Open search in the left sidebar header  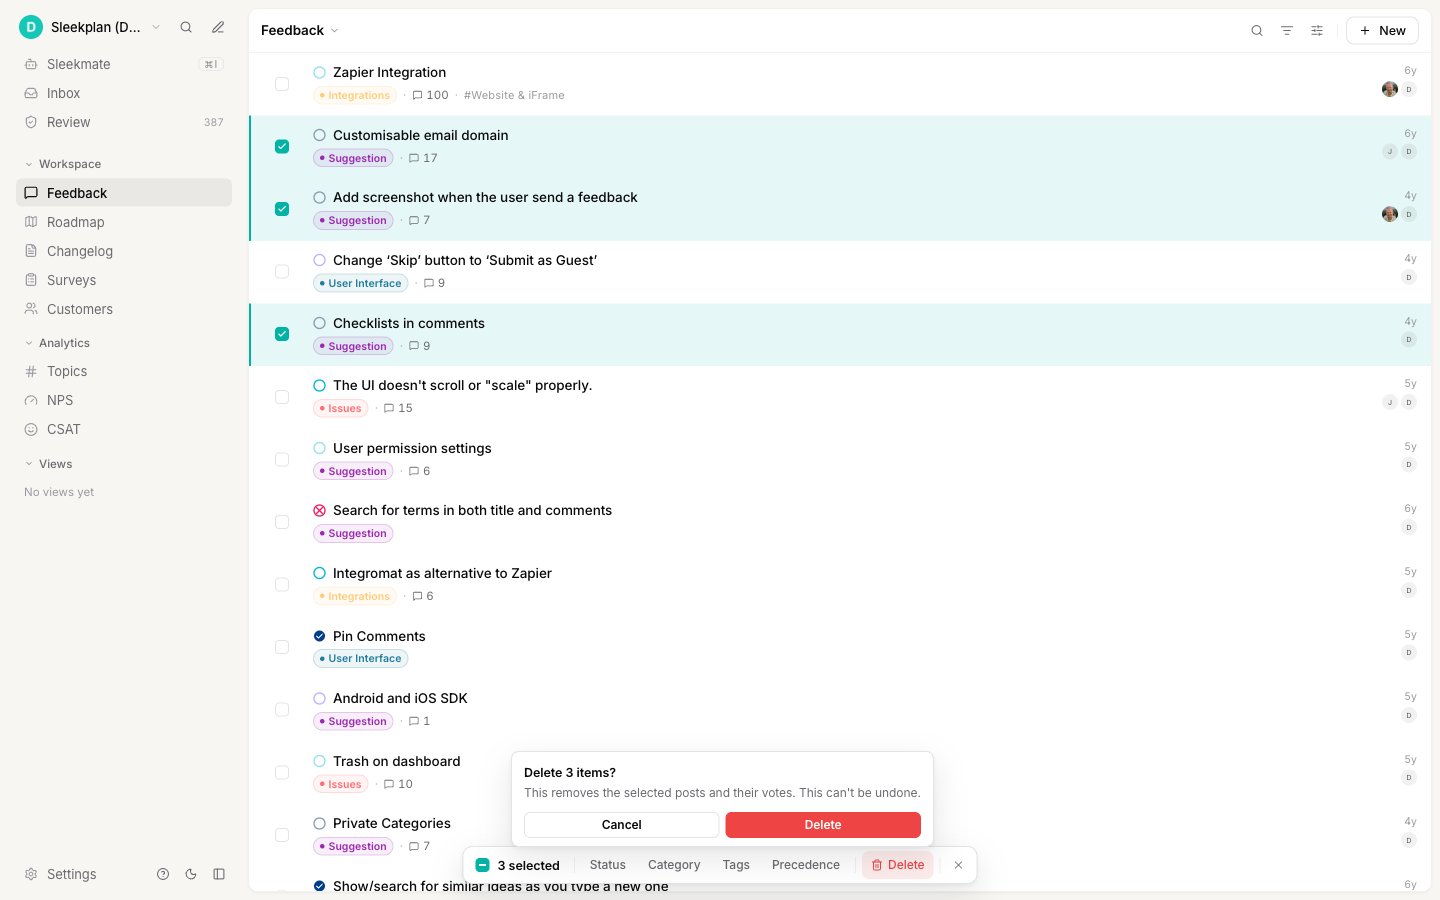click(x=186, y=28)
